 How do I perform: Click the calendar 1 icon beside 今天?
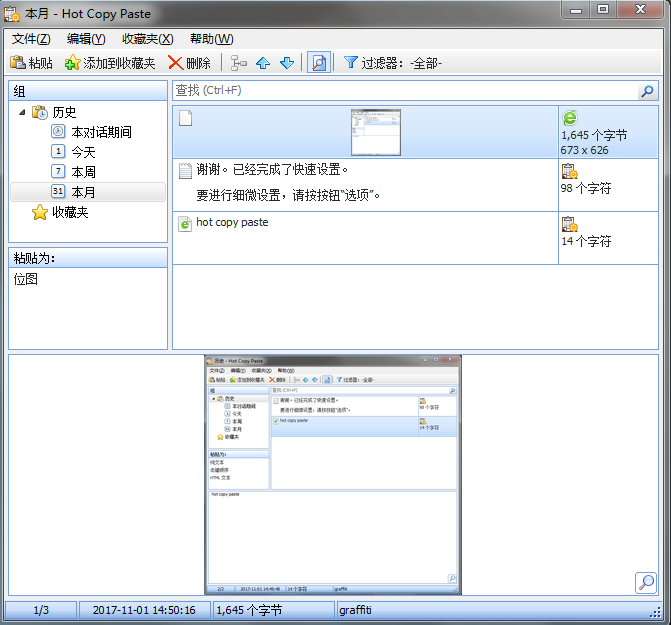[x=58, y=151]
